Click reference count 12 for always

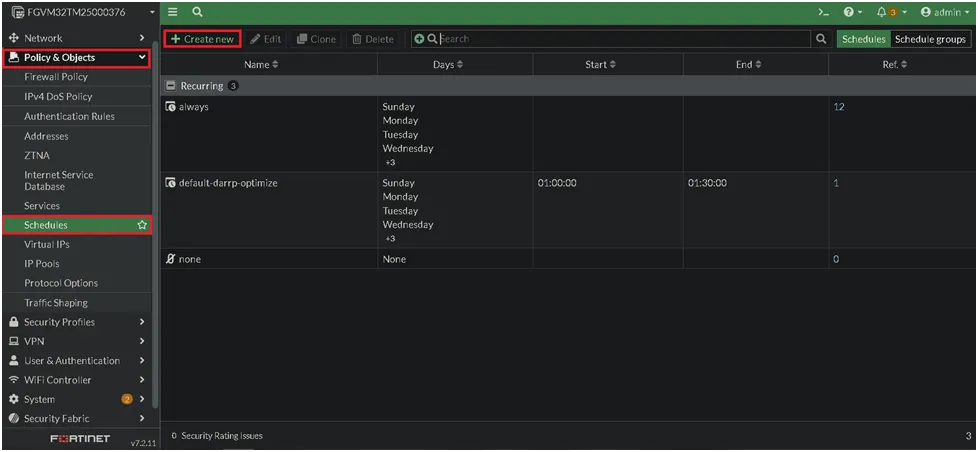point(839,107)
